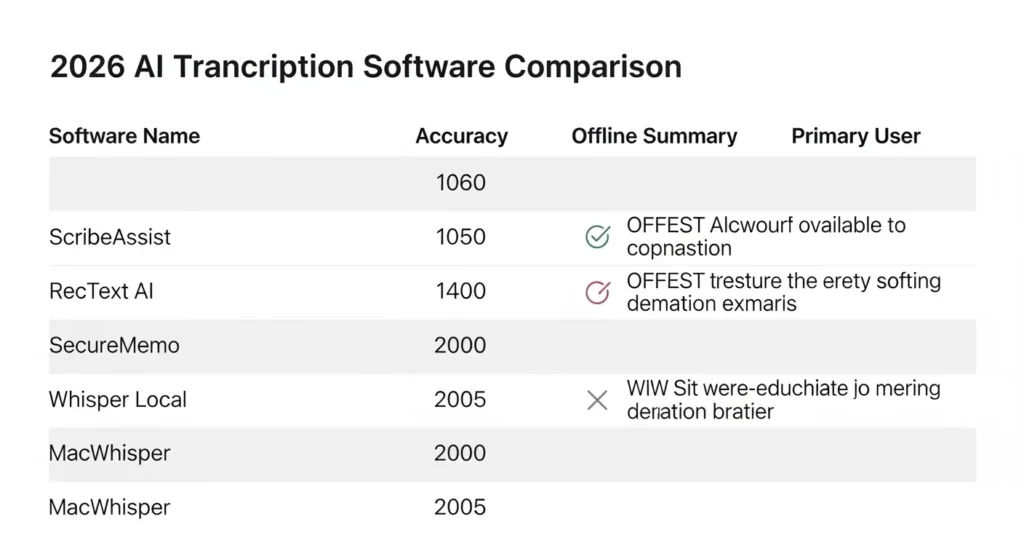Click the Offline Summary column header
This screenshot has height=559, width=1024.
click(654, 137)
